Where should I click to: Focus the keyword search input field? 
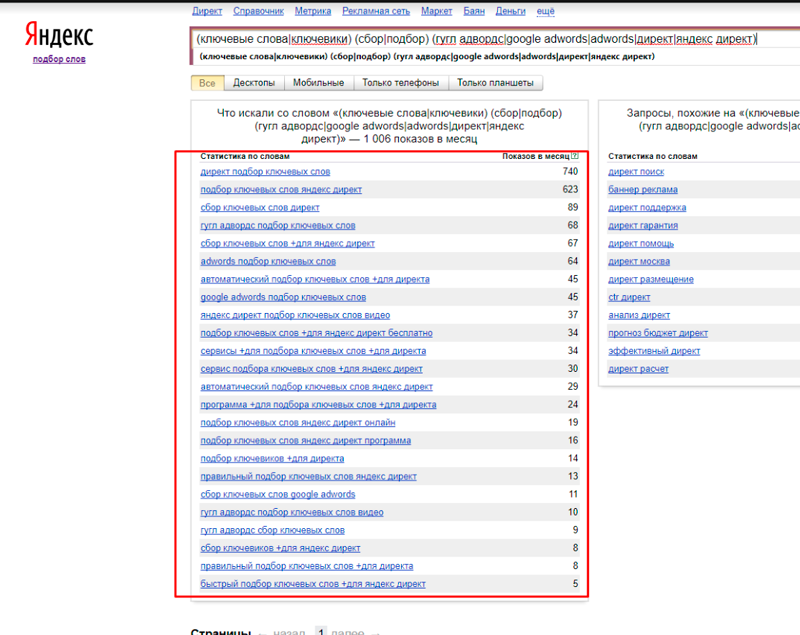point(495,39)
